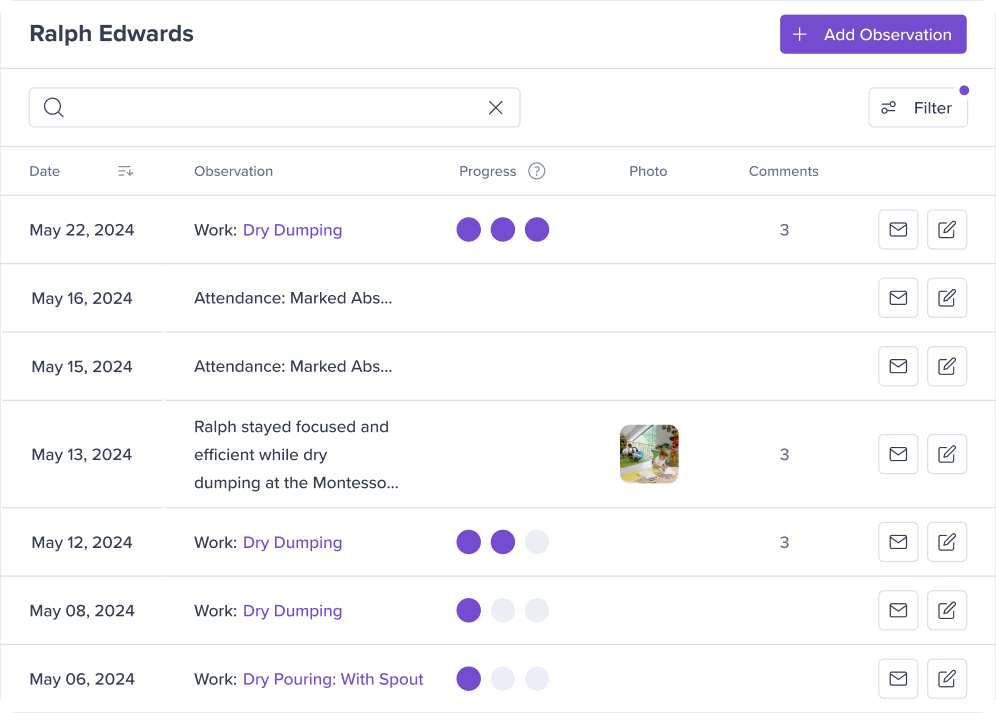Click the May 15 Attendance: Marked Abs... text
This screenshot has width=996, height=713.
click(x=293, y=367)
